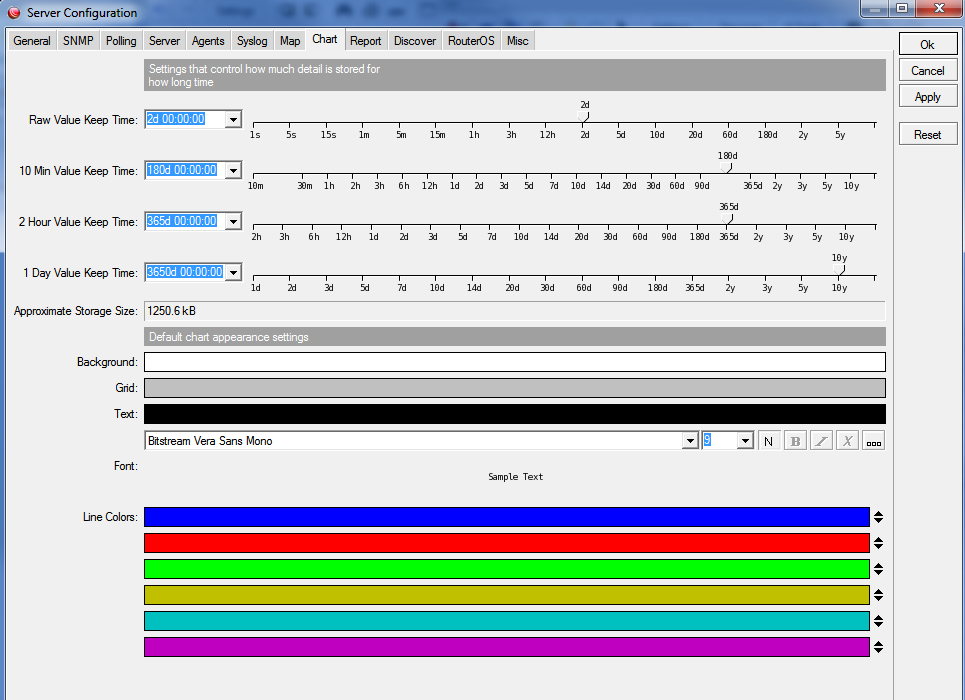Go to the Report tab
This screenshot has height=700, width=965.
[x=366, y=41]
